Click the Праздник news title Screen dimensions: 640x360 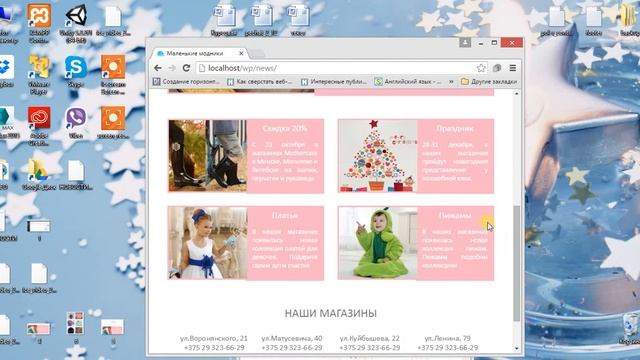455,128
